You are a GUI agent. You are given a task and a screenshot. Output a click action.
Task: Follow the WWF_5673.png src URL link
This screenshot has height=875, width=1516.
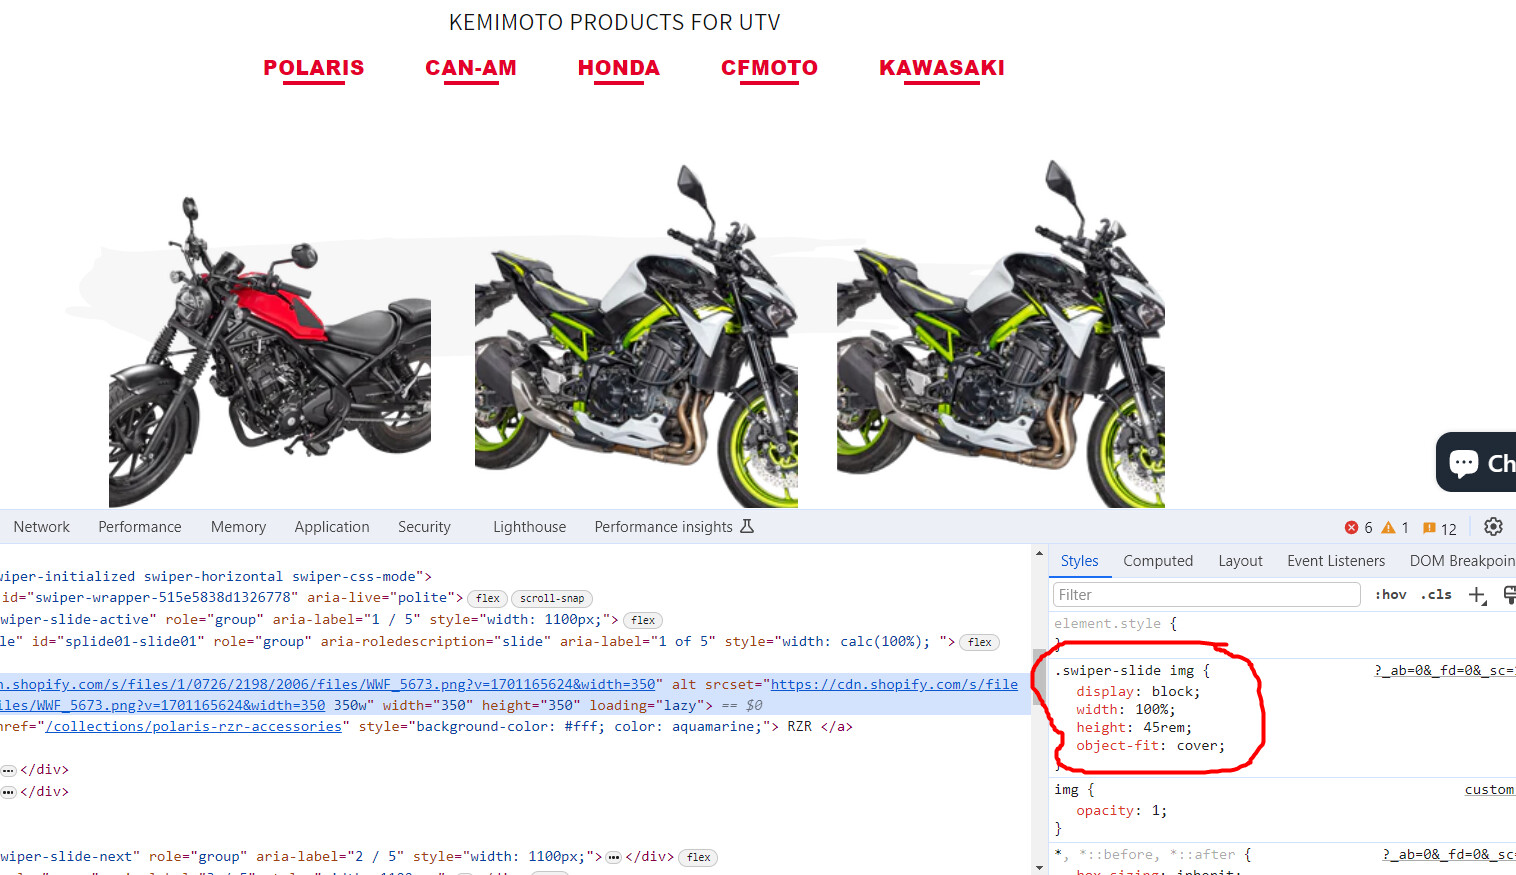click(x=328, y=685)
